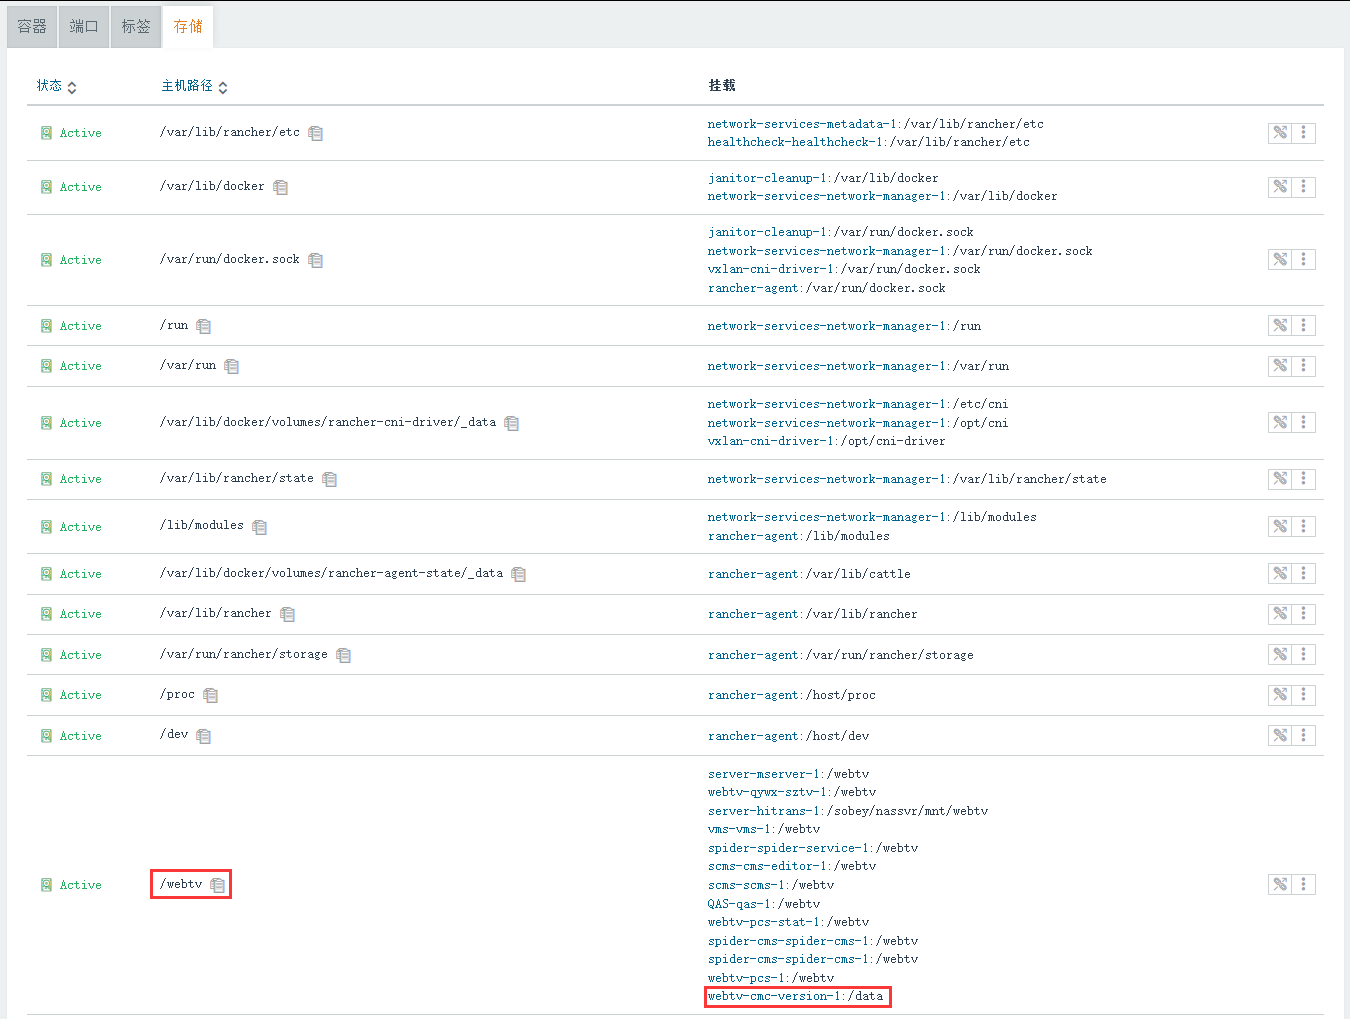The width and height of the screenshot is (1350, 1019).
Task: Open the 标签 tab
Action: tap(136, 26)
